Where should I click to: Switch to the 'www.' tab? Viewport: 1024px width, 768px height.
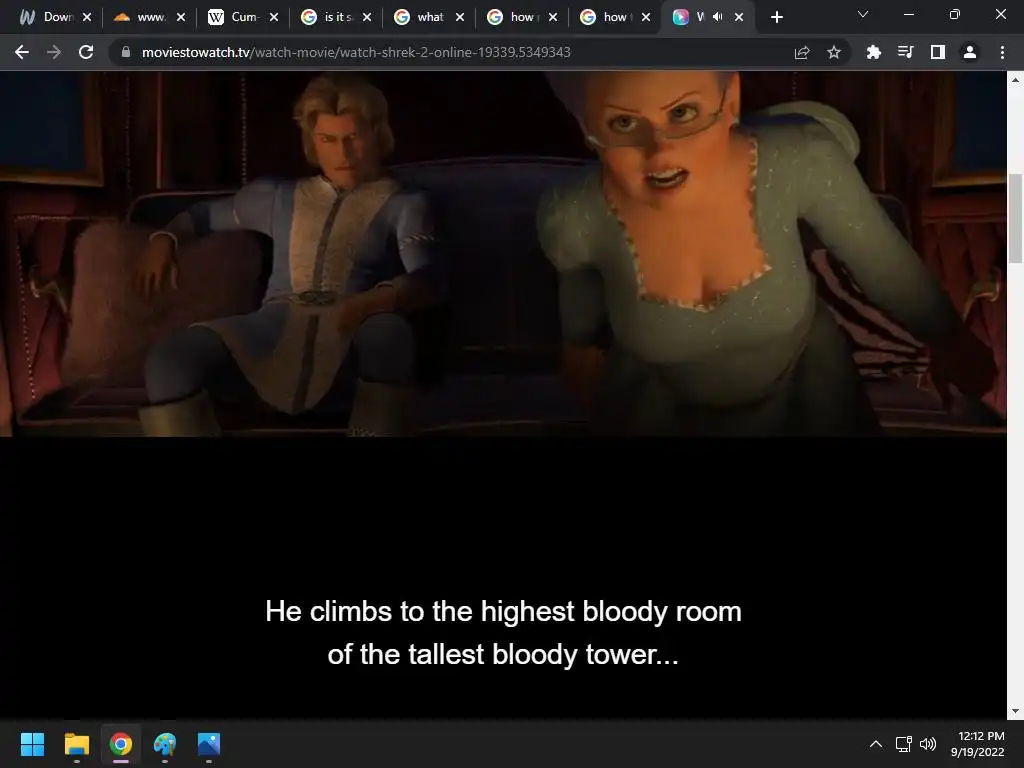coord(141,17)
